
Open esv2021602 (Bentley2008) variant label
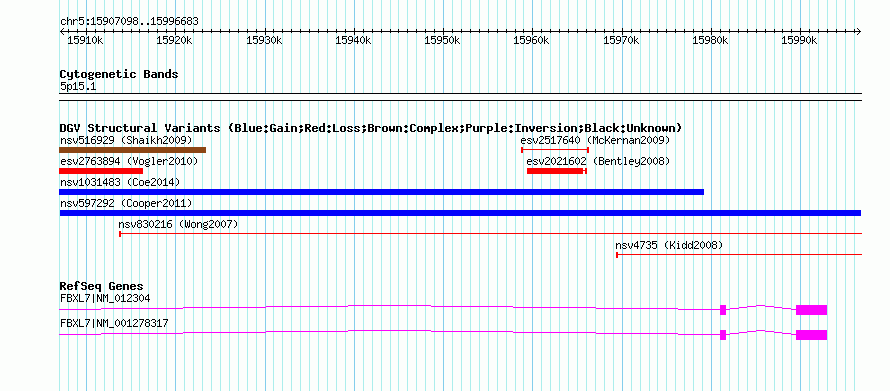point(598,161)
